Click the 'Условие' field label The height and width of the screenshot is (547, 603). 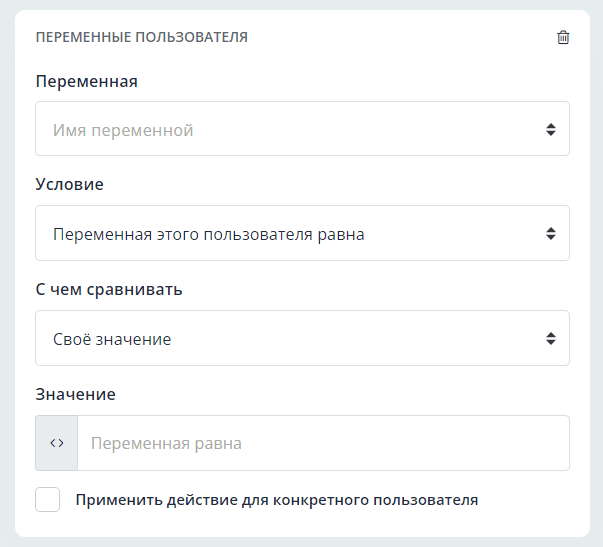pyautogui.click(x=69, y=185)
